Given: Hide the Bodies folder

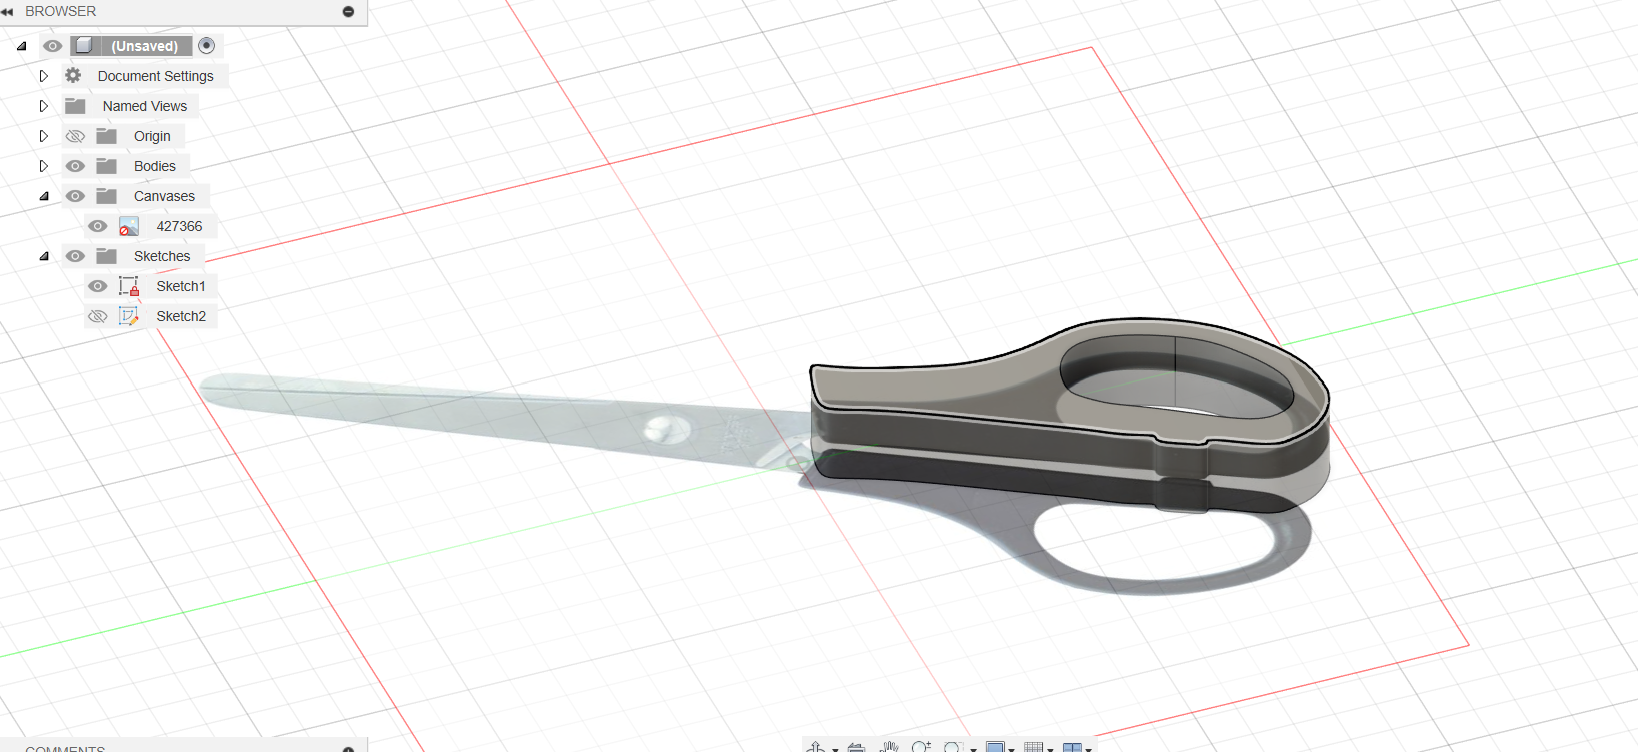Looking at the screenshot, I should (x=75, y=166).
